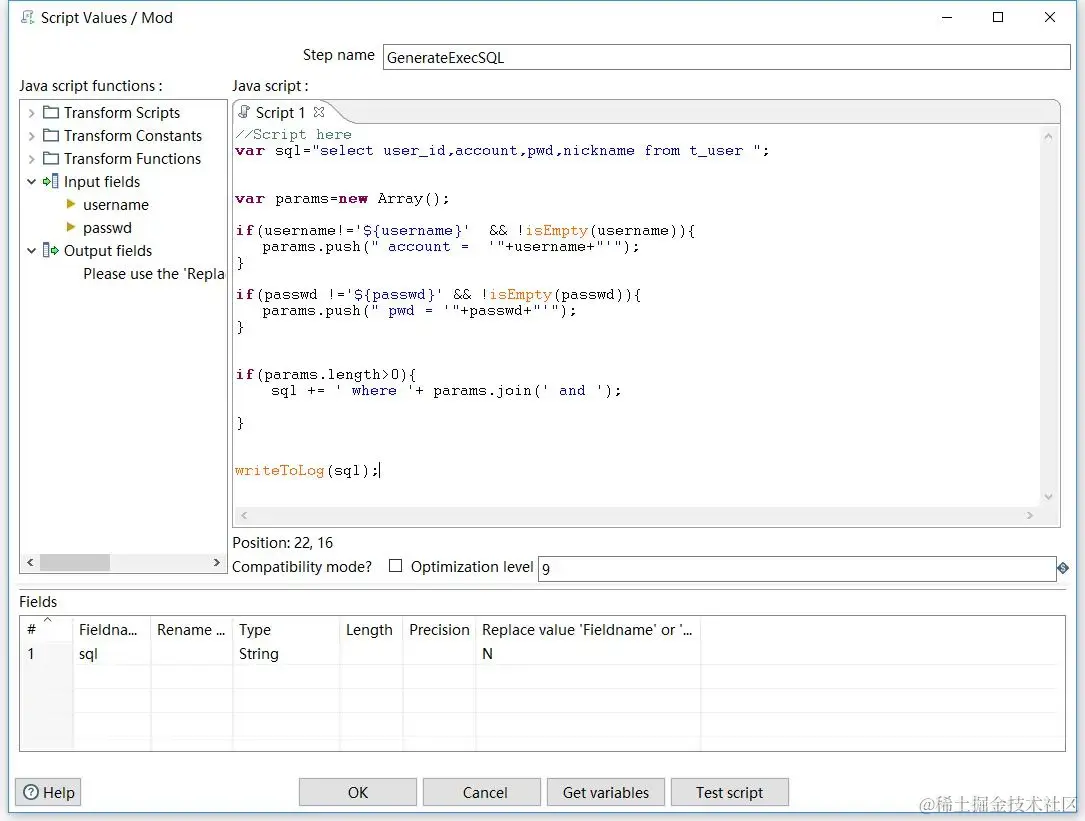Select the Script 1 tab
This screenshot has height=821, width=1085.
(x=280, y=112)
